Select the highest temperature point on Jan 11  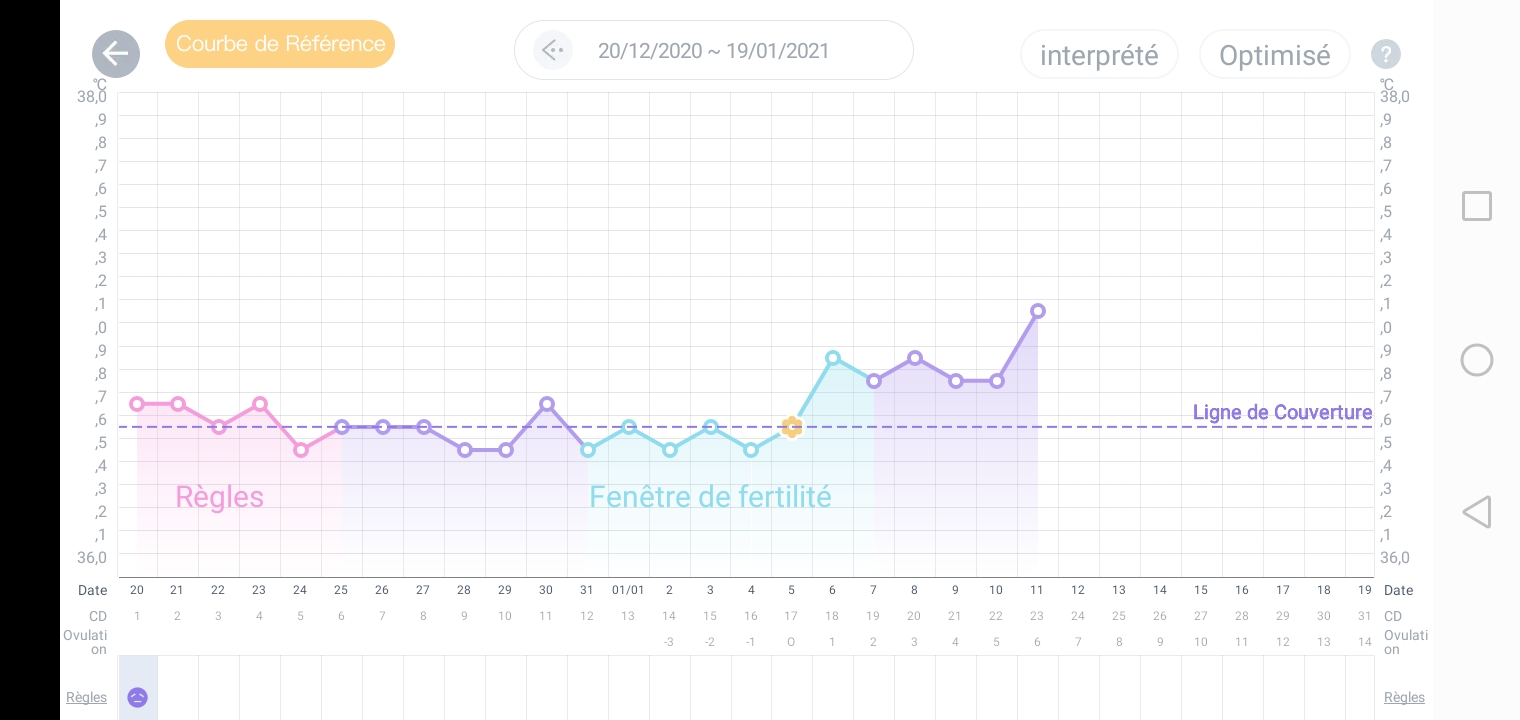click(x=1038, y=311)
